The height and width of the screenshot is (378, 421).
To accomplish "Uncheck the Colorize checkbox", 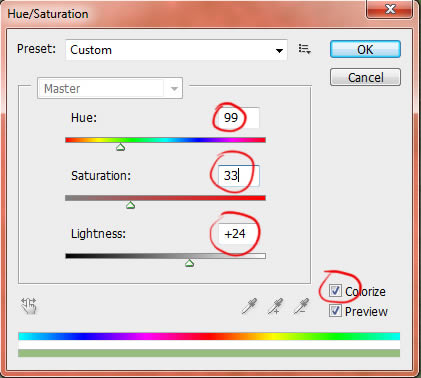I will [x=335, y=291].
